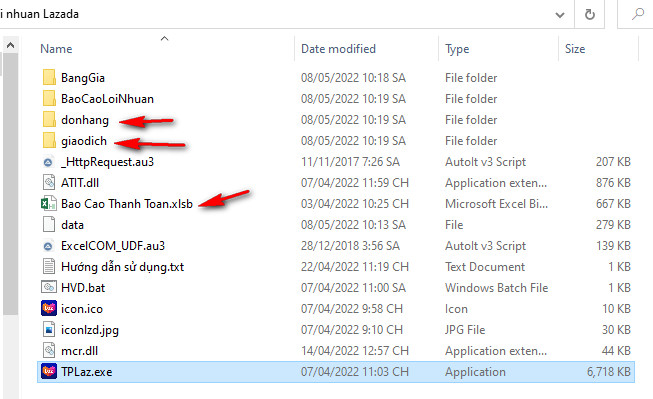
Task: Click the Microsoft Excel Bi... type cell
Action: [496, 204]
